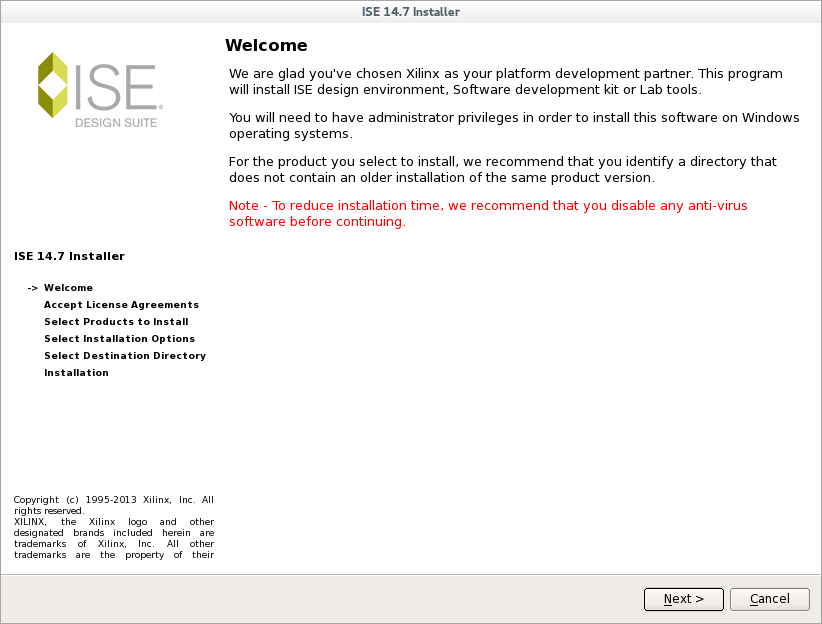Click the Next button to continue
Image resolution: width=822 pixels, height=624 pixels.
coord(684,599)
